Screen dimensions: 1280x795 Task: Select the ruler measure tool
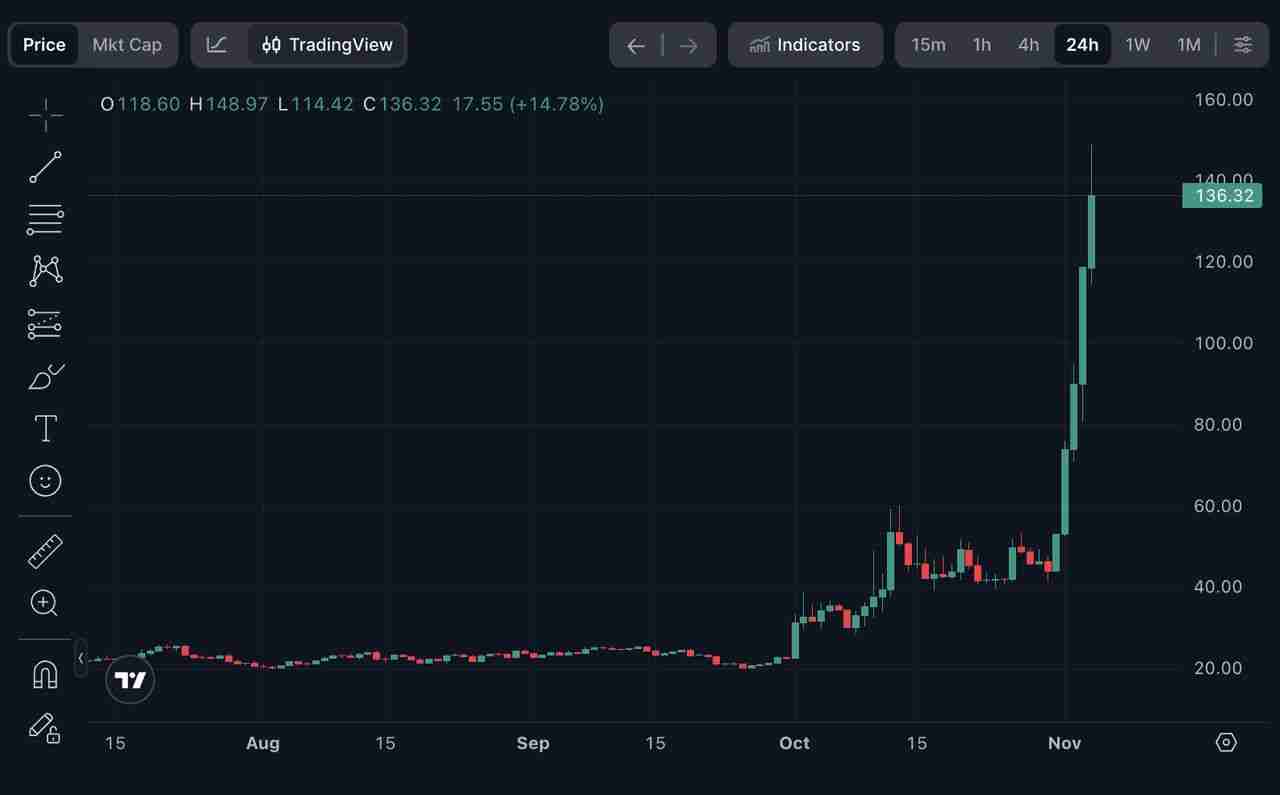(45, 551)
